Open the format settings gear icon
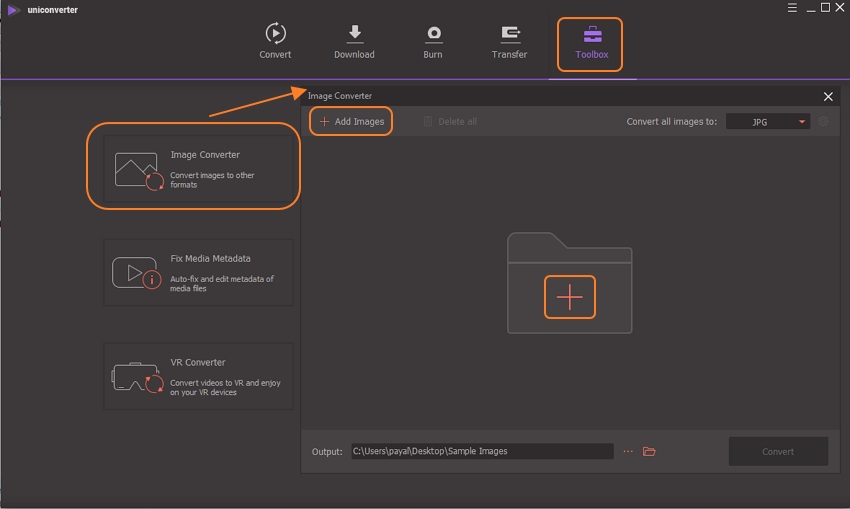This screenshot has height=509, width=850. [824, 122]
